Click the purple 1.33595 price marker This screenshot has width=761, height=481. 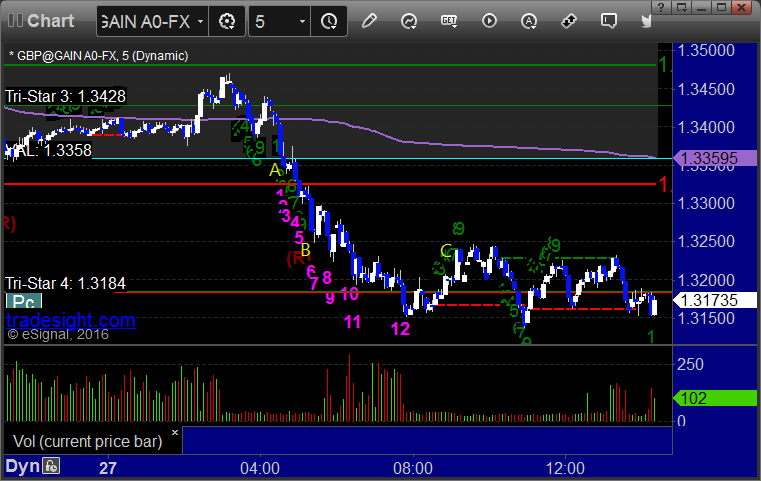(x=714, y=158)
